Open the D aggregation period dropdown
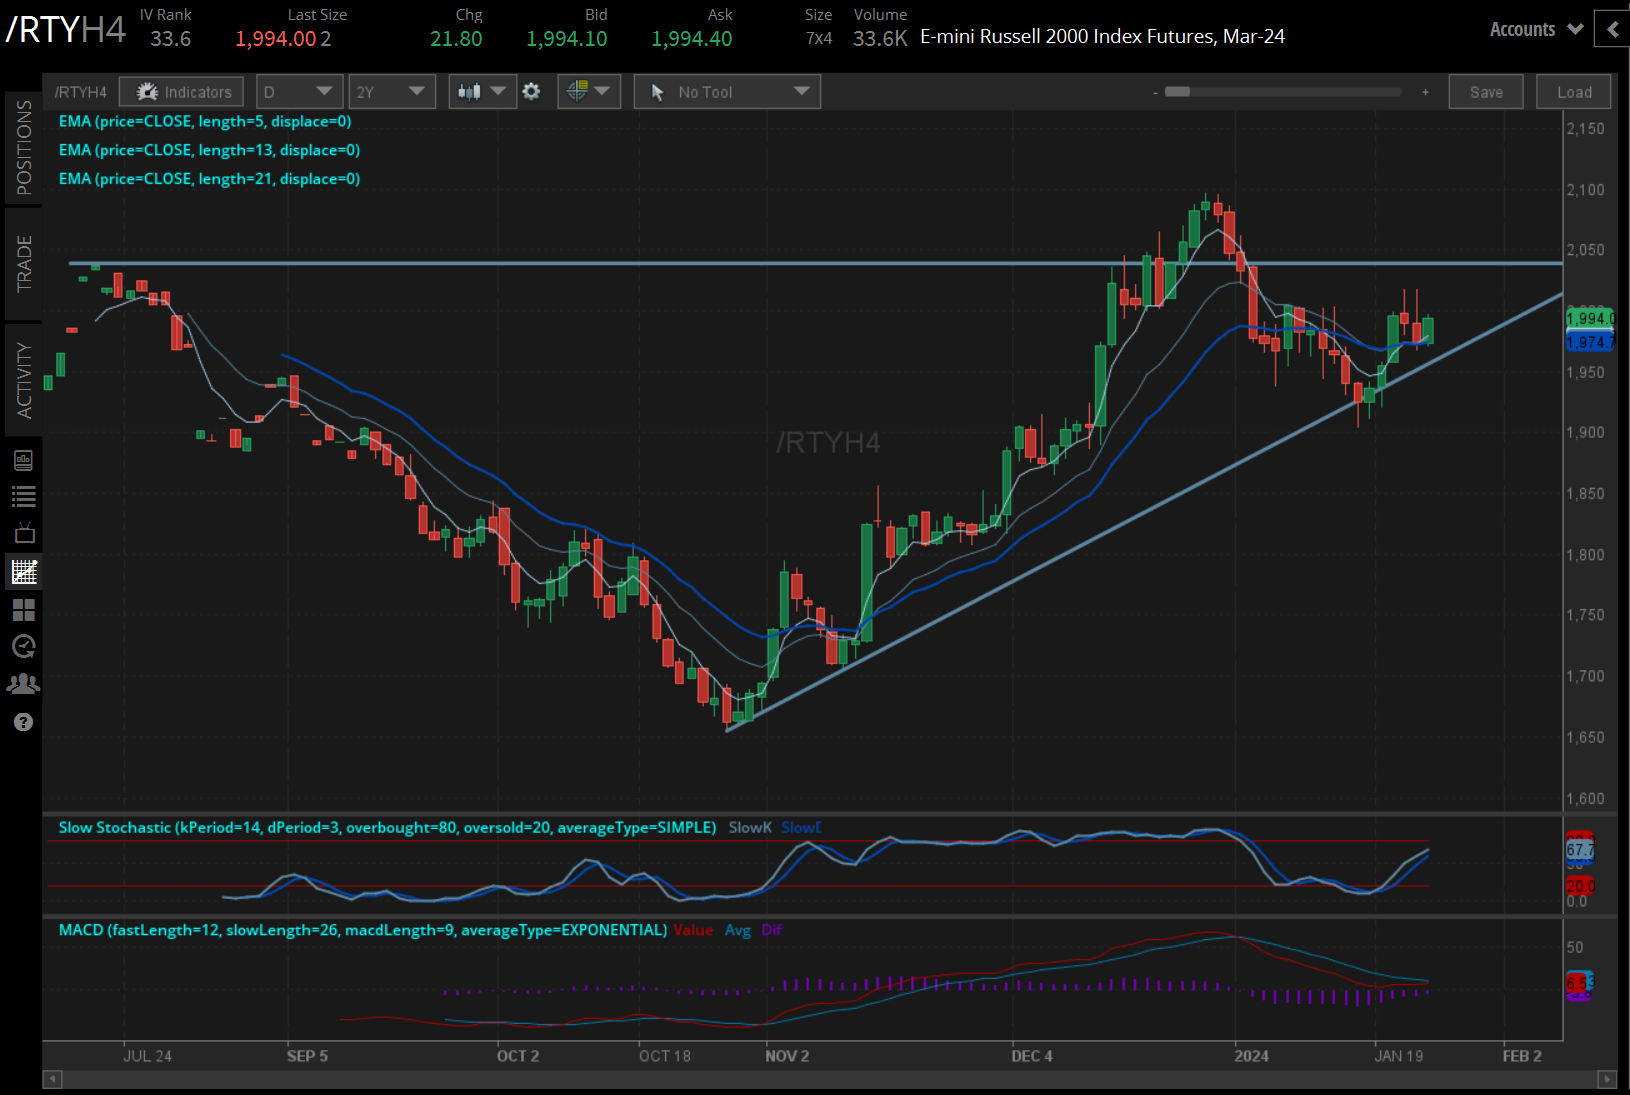The height and width of the screenshot is (1095, 1630). pos(299,92)
